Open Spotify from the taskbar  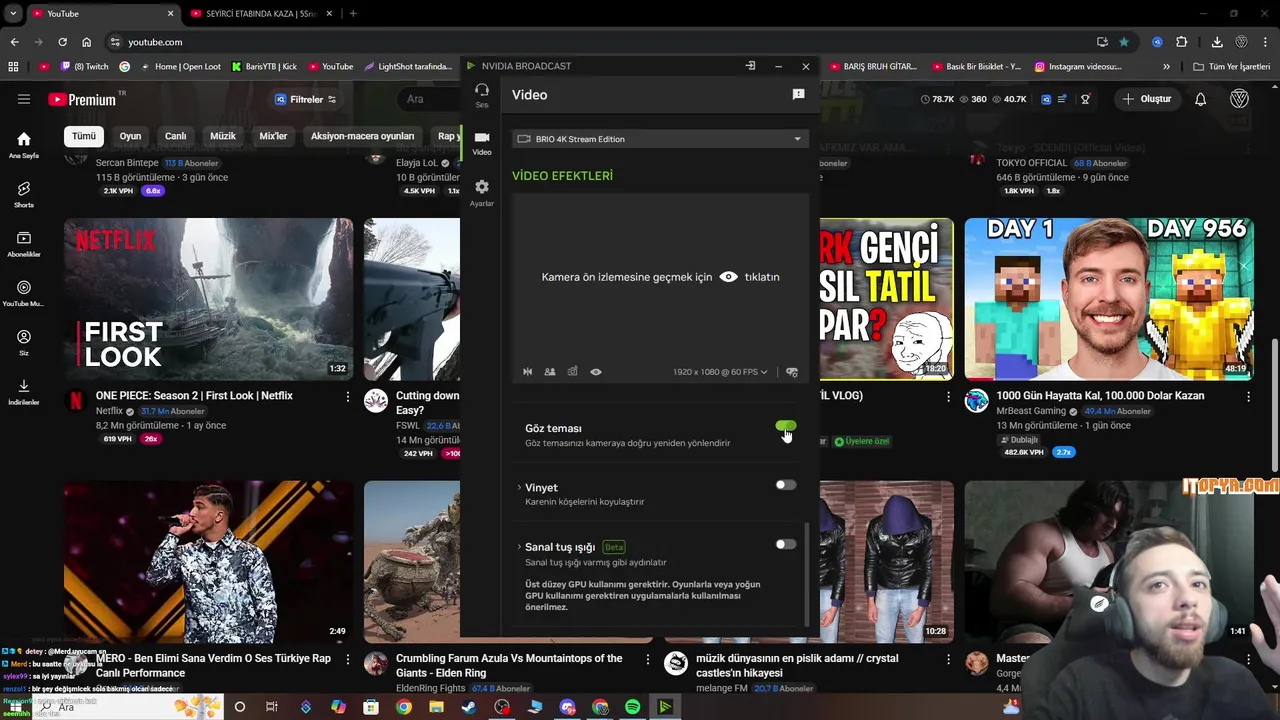[x=632, y=707]
